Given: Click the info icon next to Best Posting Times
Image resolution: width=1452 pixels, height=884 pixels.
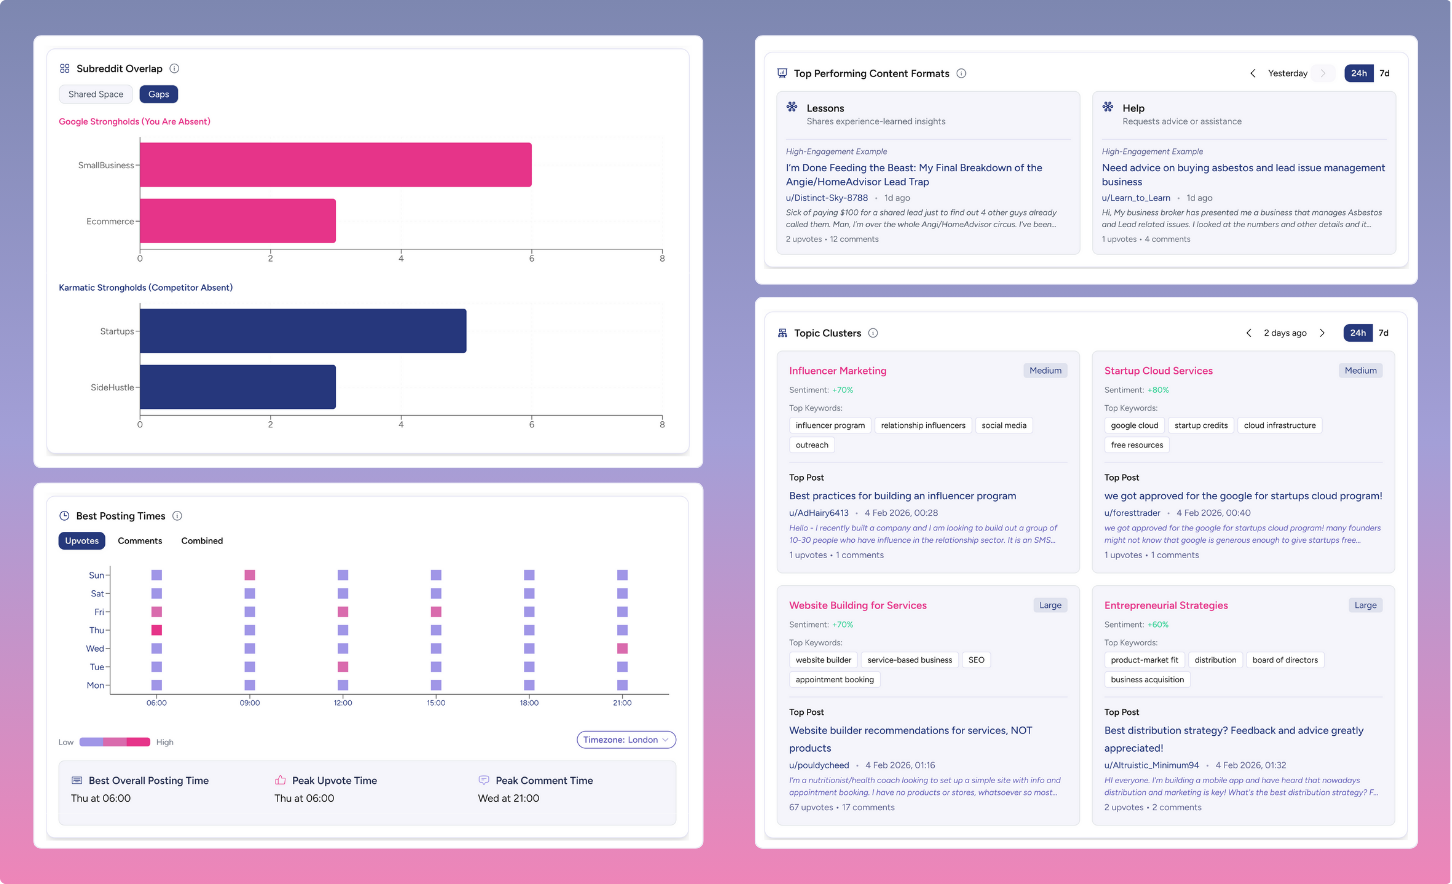Looking at the screenshot, I should pyautogui.click(x=177, y=516).
